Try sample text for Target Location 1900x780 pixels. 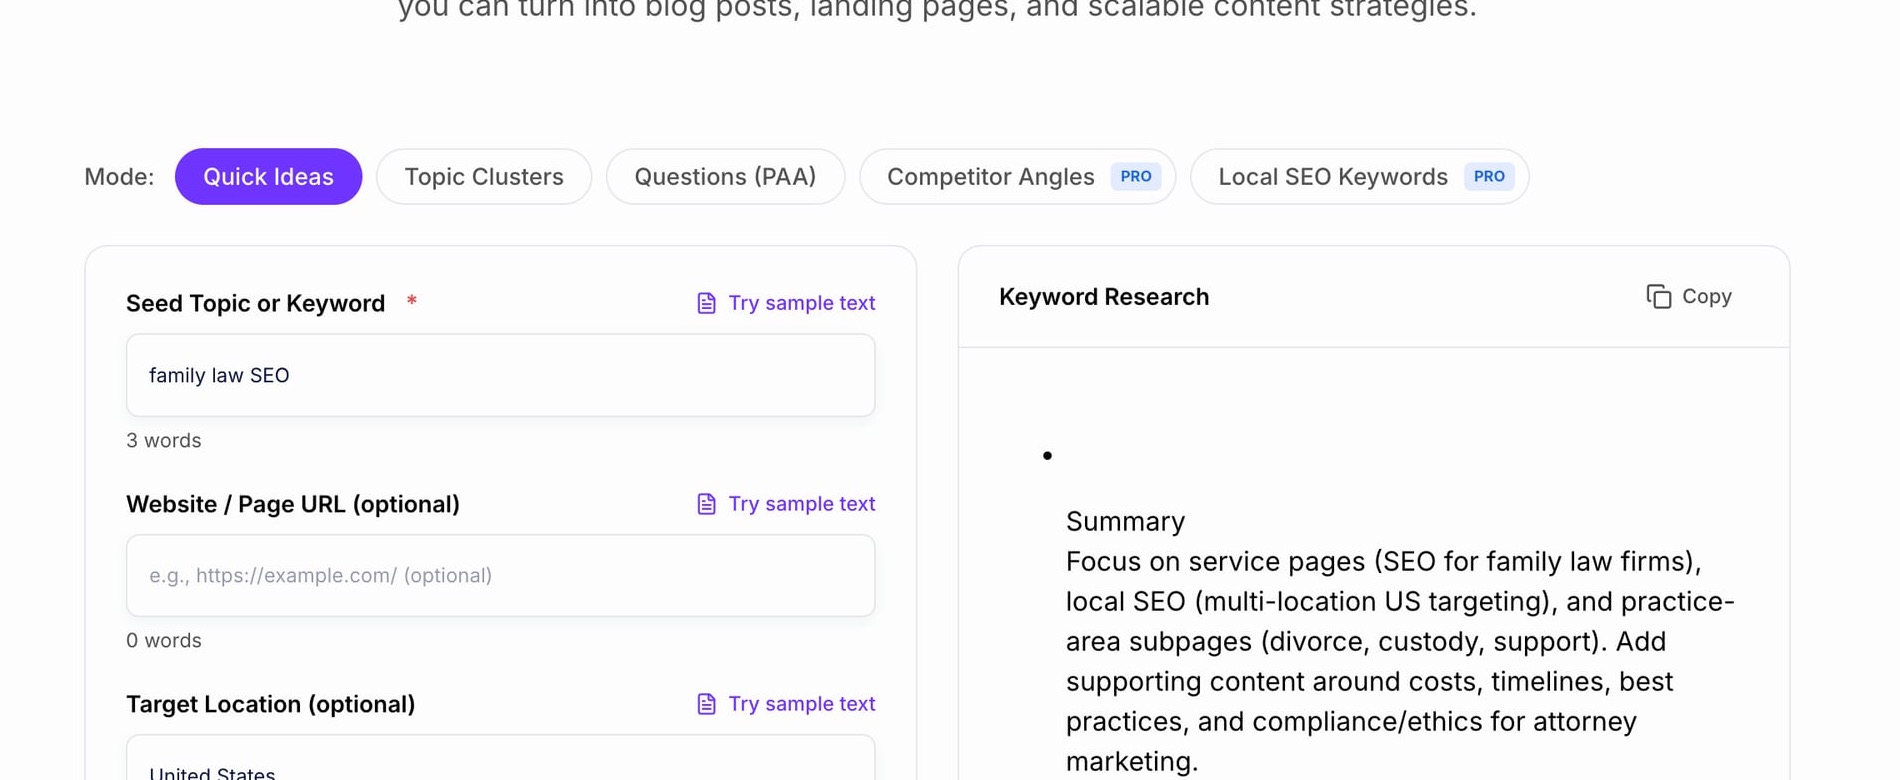785,704
